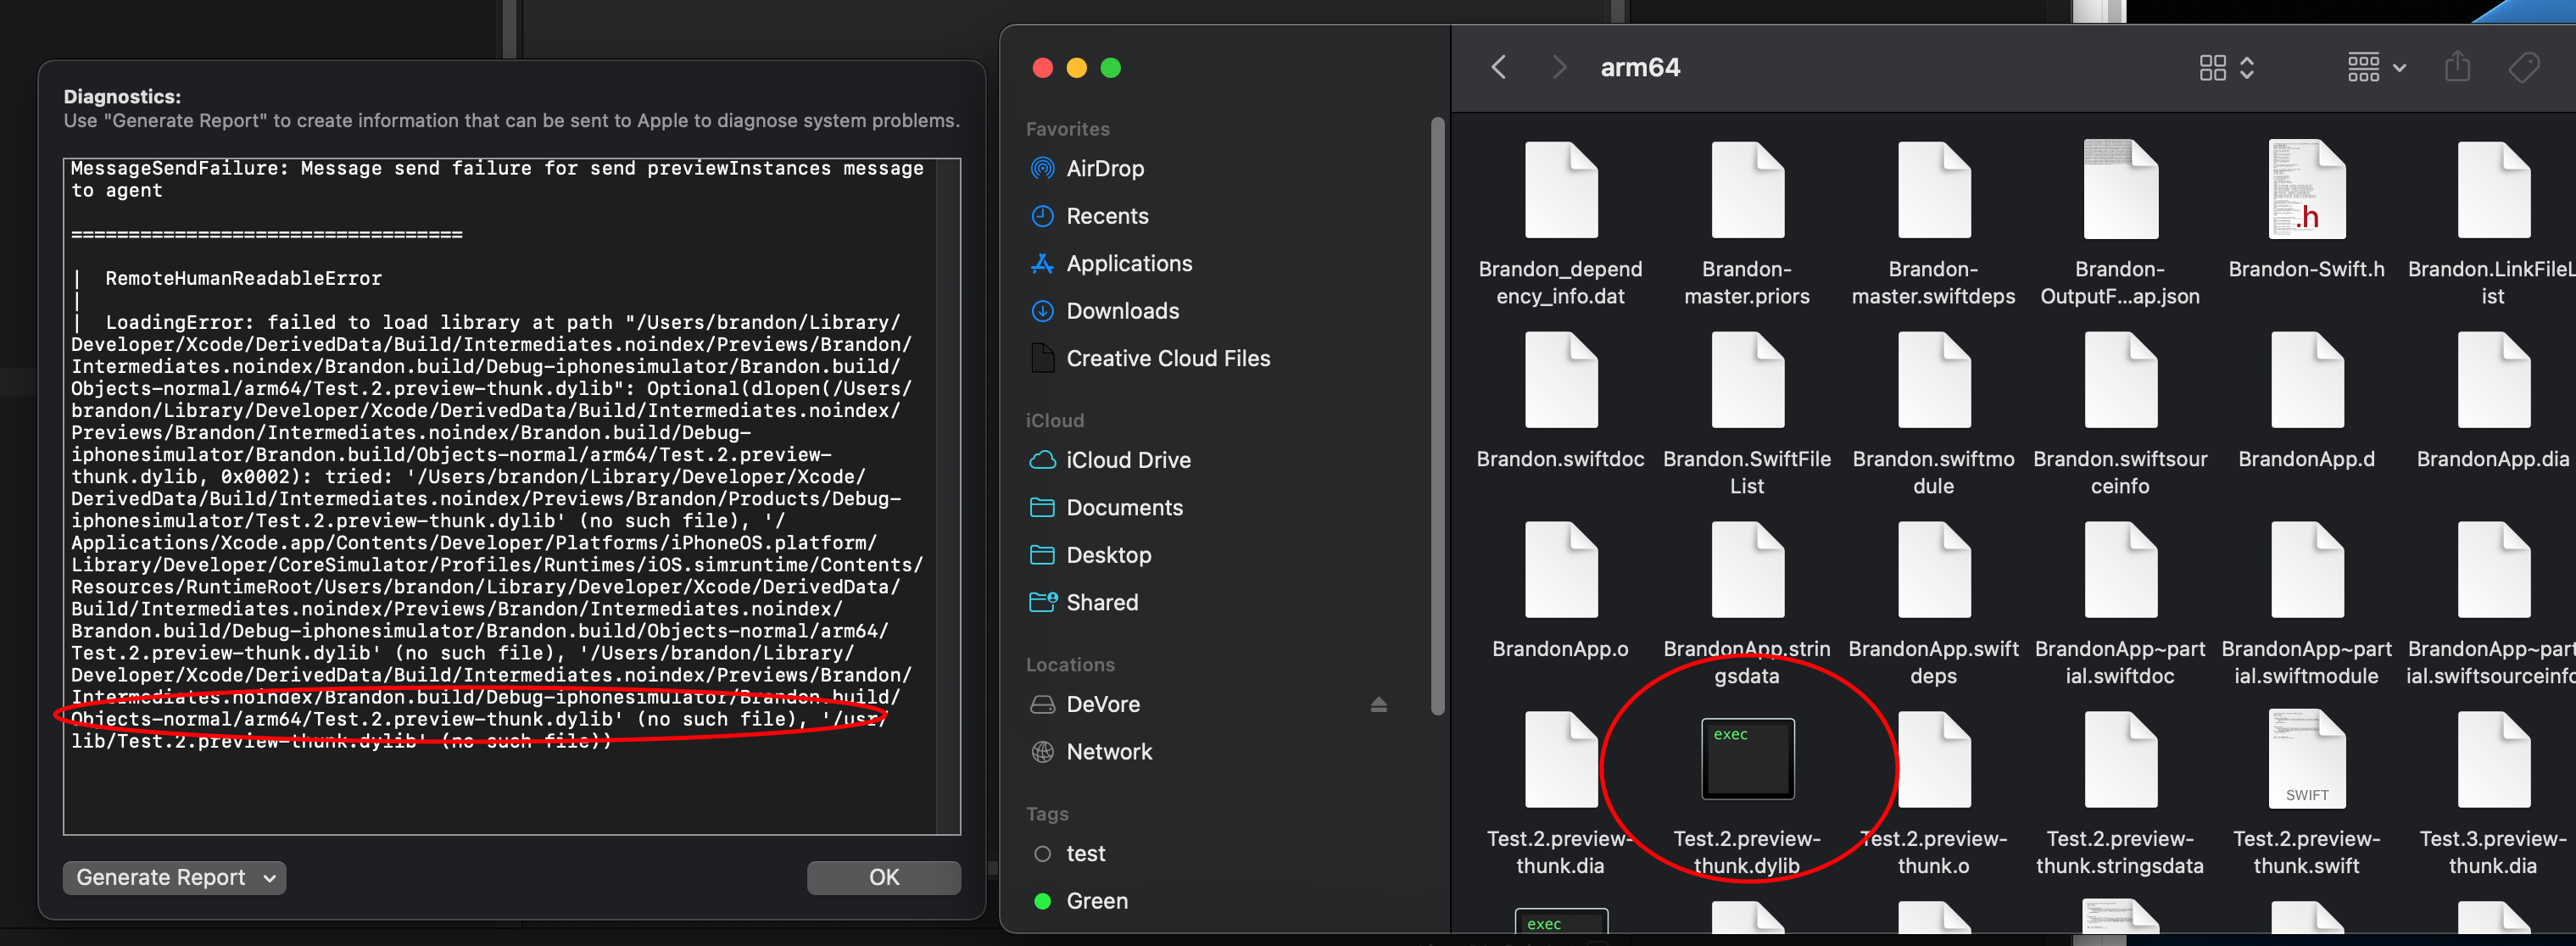The height and width of the screenshot is (946, 2576).
Task: Click the Tags sidebar heading
Action: click(x=1047, y=814)
